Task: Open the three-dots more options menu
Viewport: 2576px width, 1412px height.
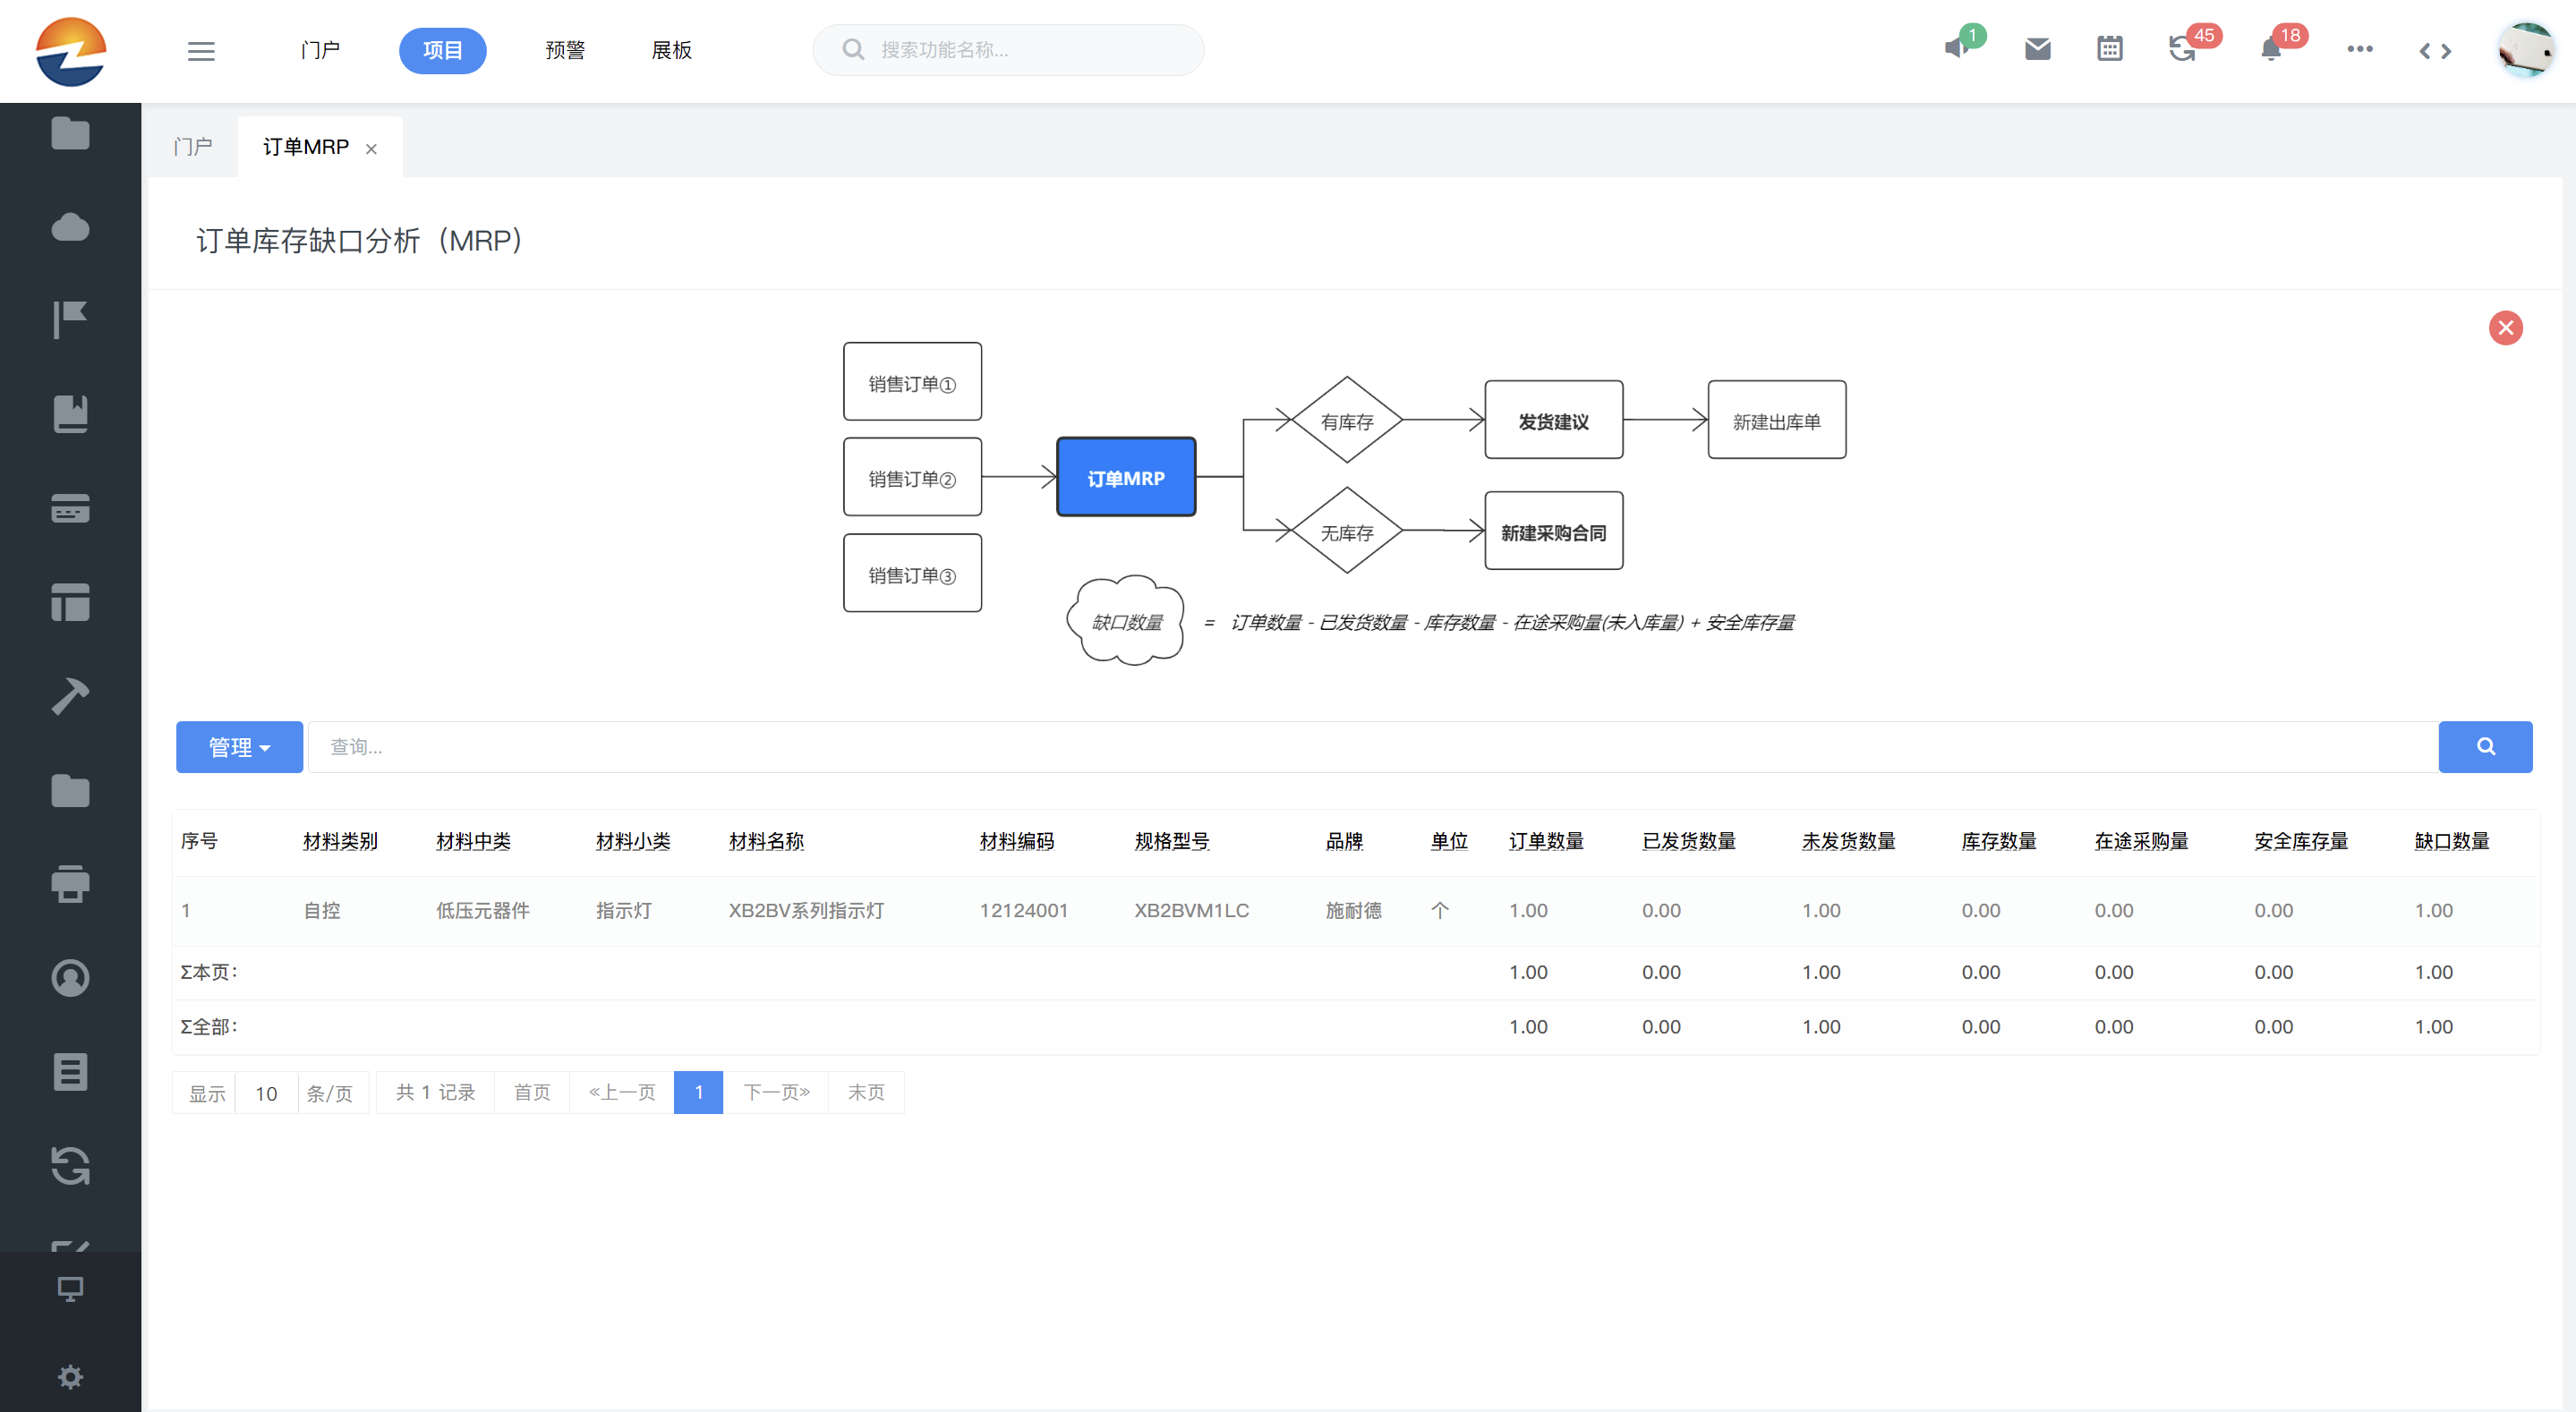Action: [2359, 49]
